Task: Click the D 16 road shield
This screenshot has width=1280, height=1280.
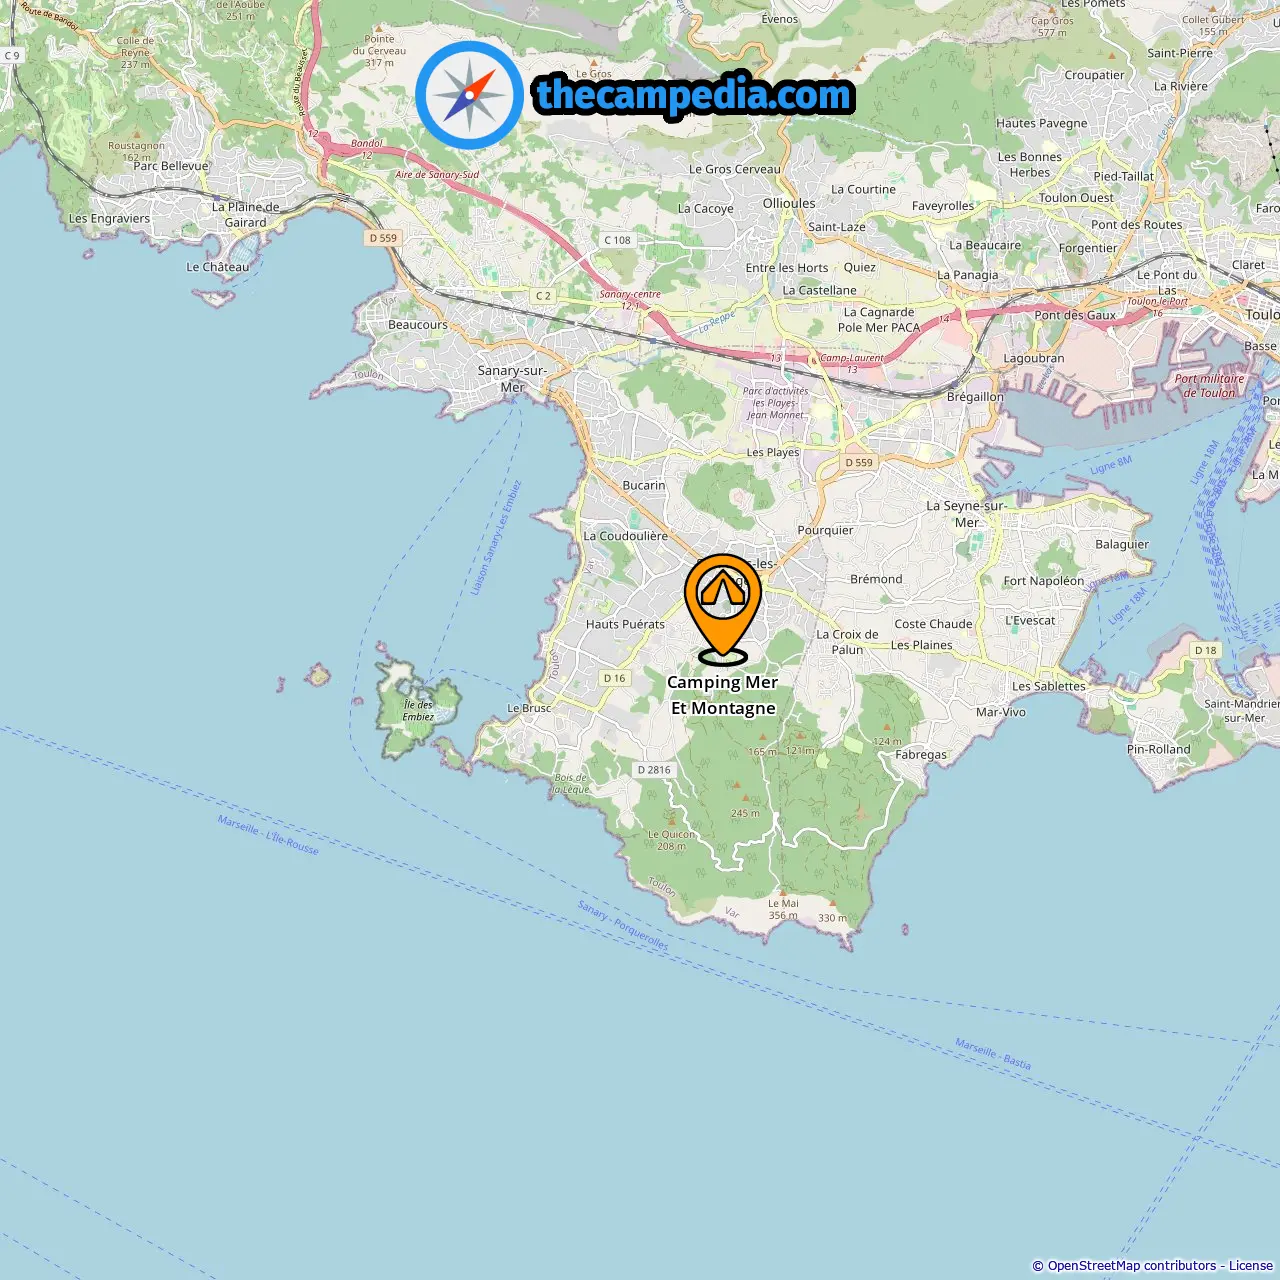Action: tap(615, 678)
